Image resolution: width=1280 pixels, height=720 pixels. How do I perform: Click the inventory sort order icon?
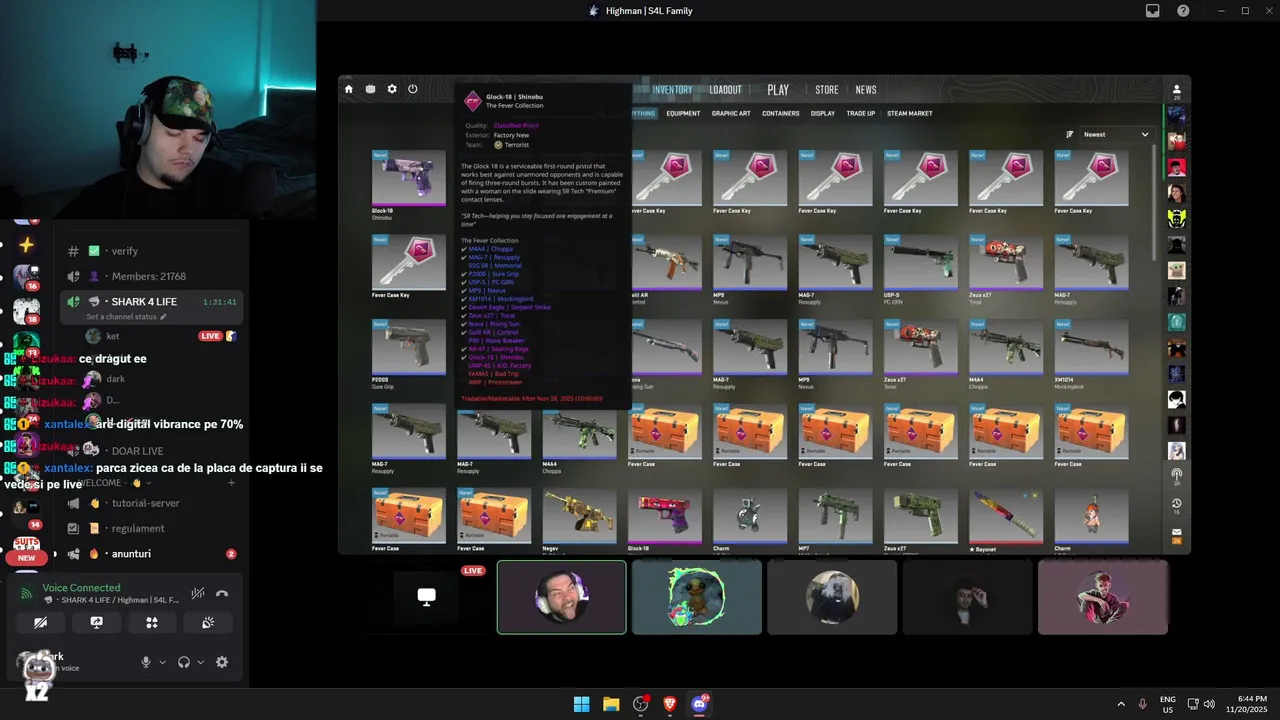coord(1070,134)
